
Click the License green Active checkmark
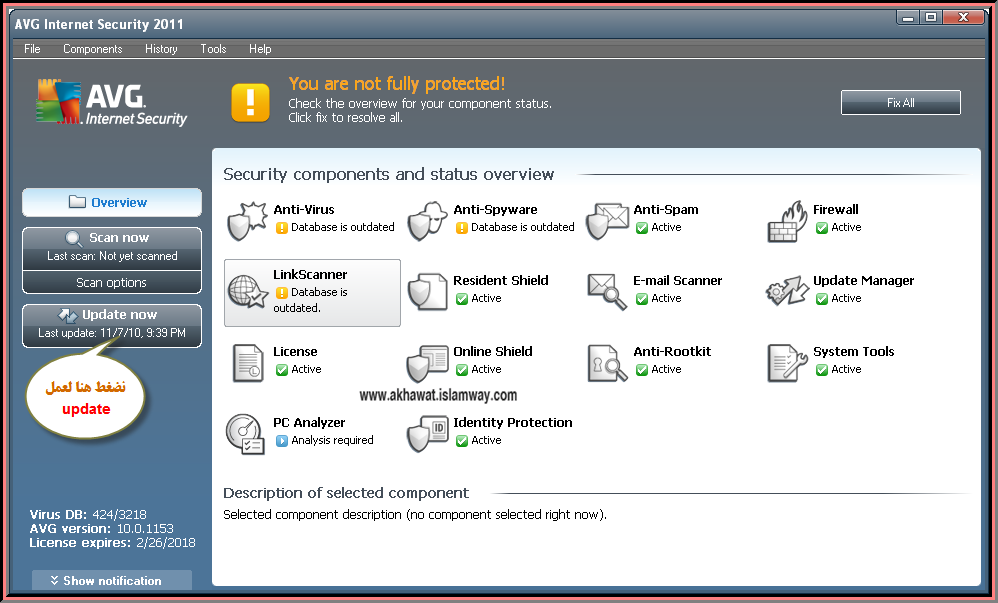281,369
